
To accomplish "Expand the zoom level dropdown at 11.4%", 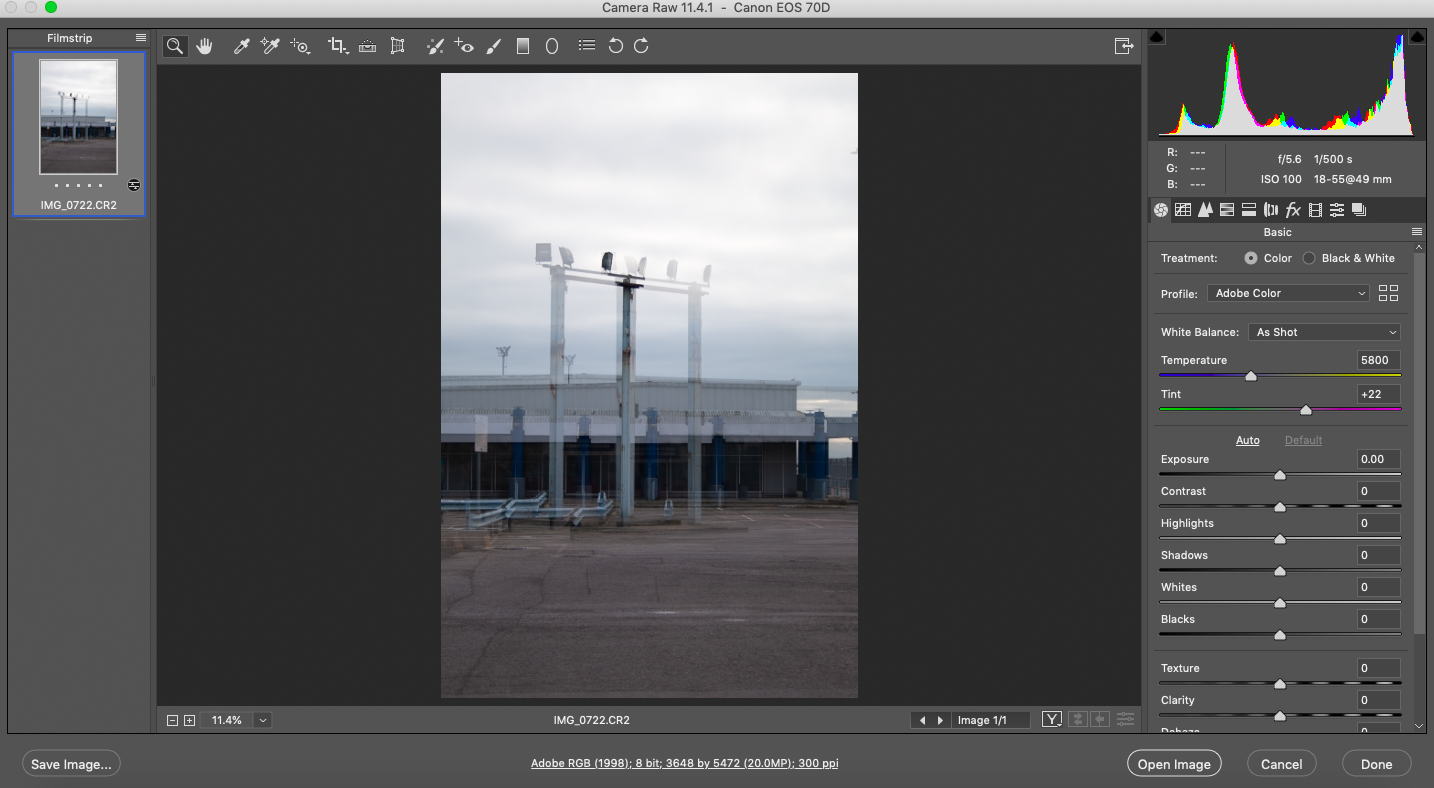I will pyautogui.click(x=263, y=720).
